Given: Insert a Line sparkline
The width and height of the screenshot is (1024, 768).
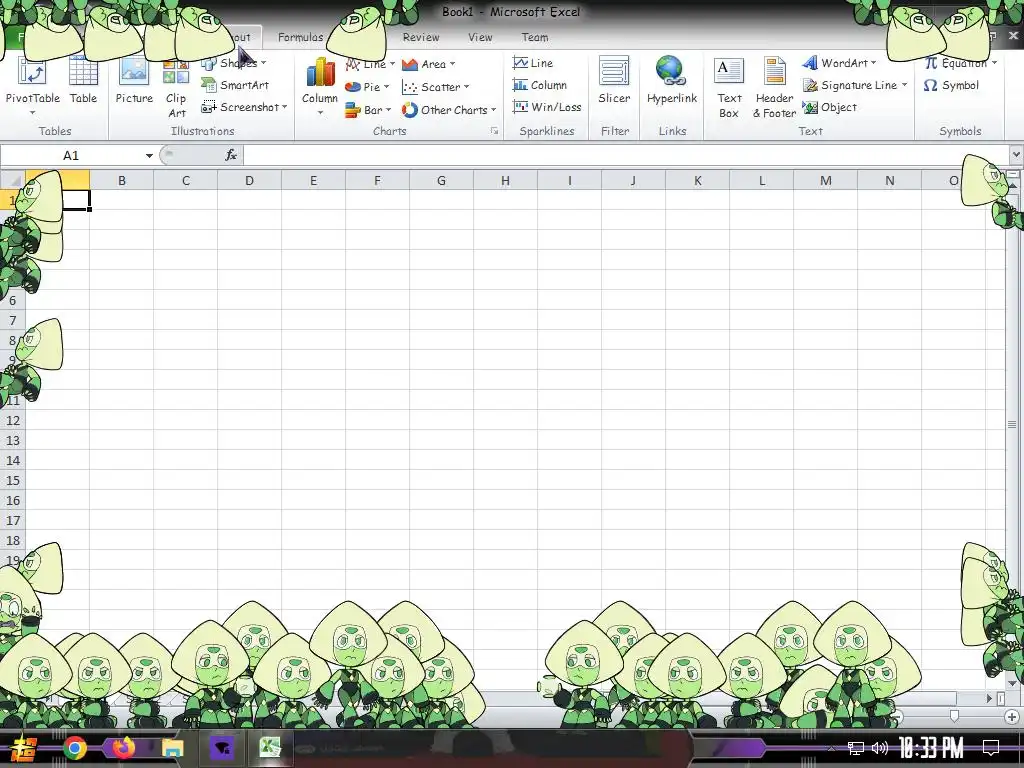Looking at the screenshot, I should [533, 63].
